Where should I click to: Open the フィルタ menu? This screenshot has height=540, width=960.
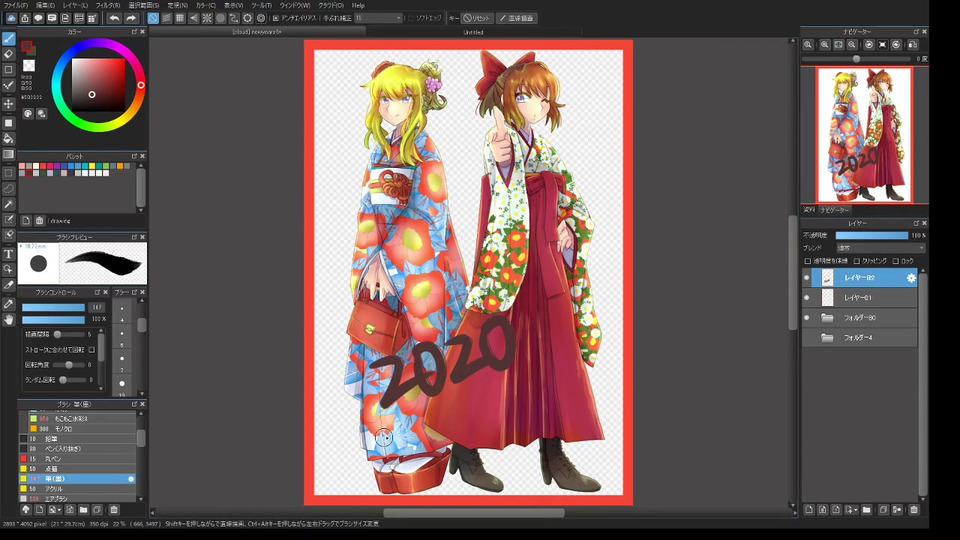tap(107, 5)
